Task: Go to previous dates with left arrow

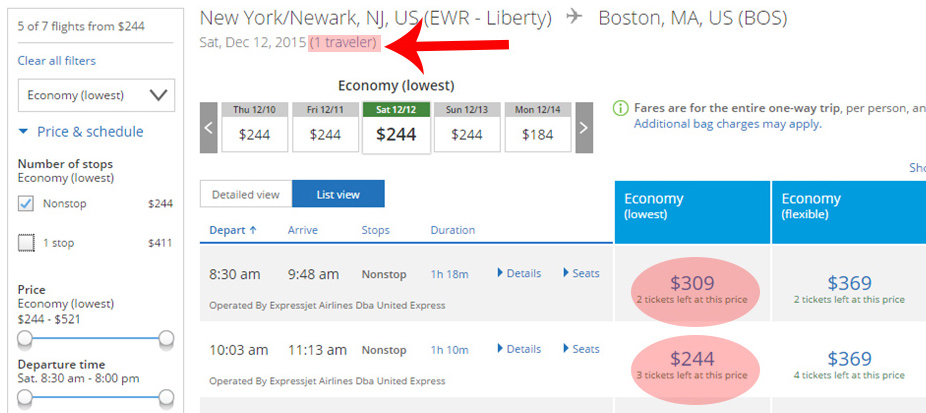Action: (208, 128)
